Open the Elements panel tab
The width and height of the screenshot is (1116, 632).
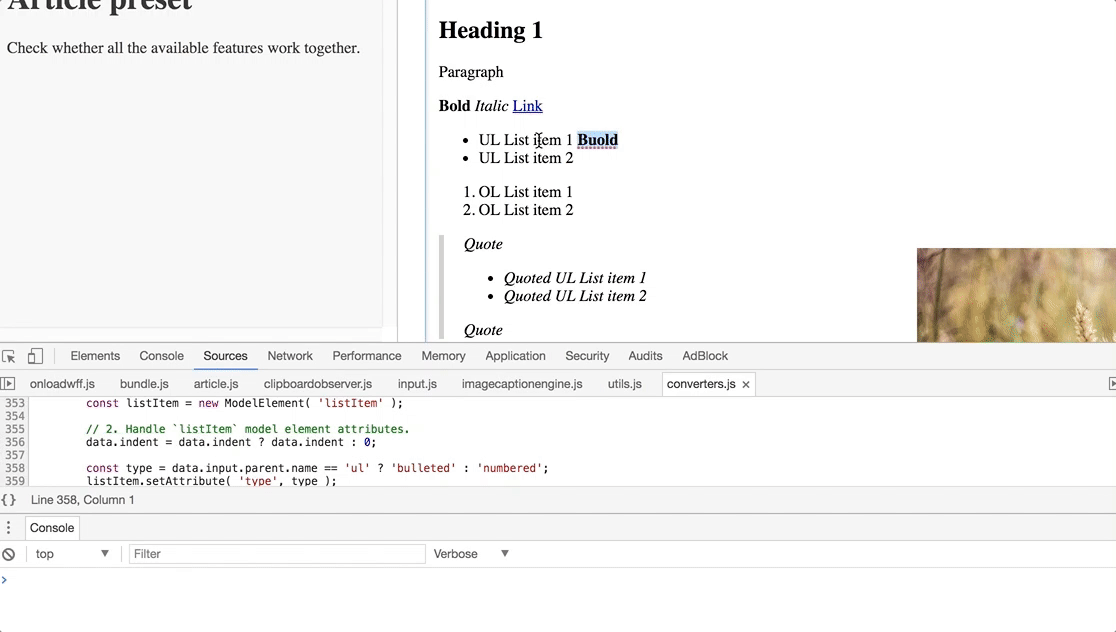[x=95, y=356]
